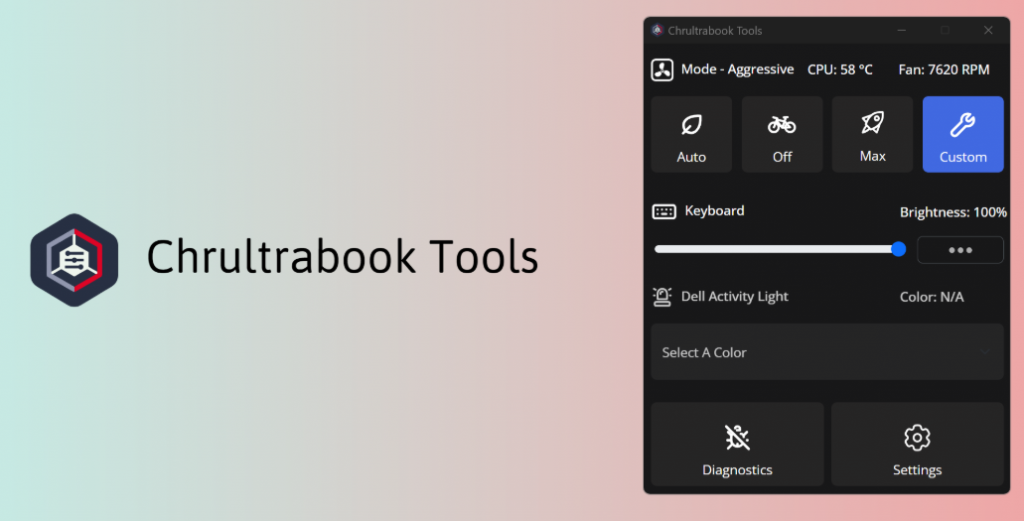The image size is (1024, 521).
Task: Close the Chrultrabook Tools window
Action: point(988,30)
